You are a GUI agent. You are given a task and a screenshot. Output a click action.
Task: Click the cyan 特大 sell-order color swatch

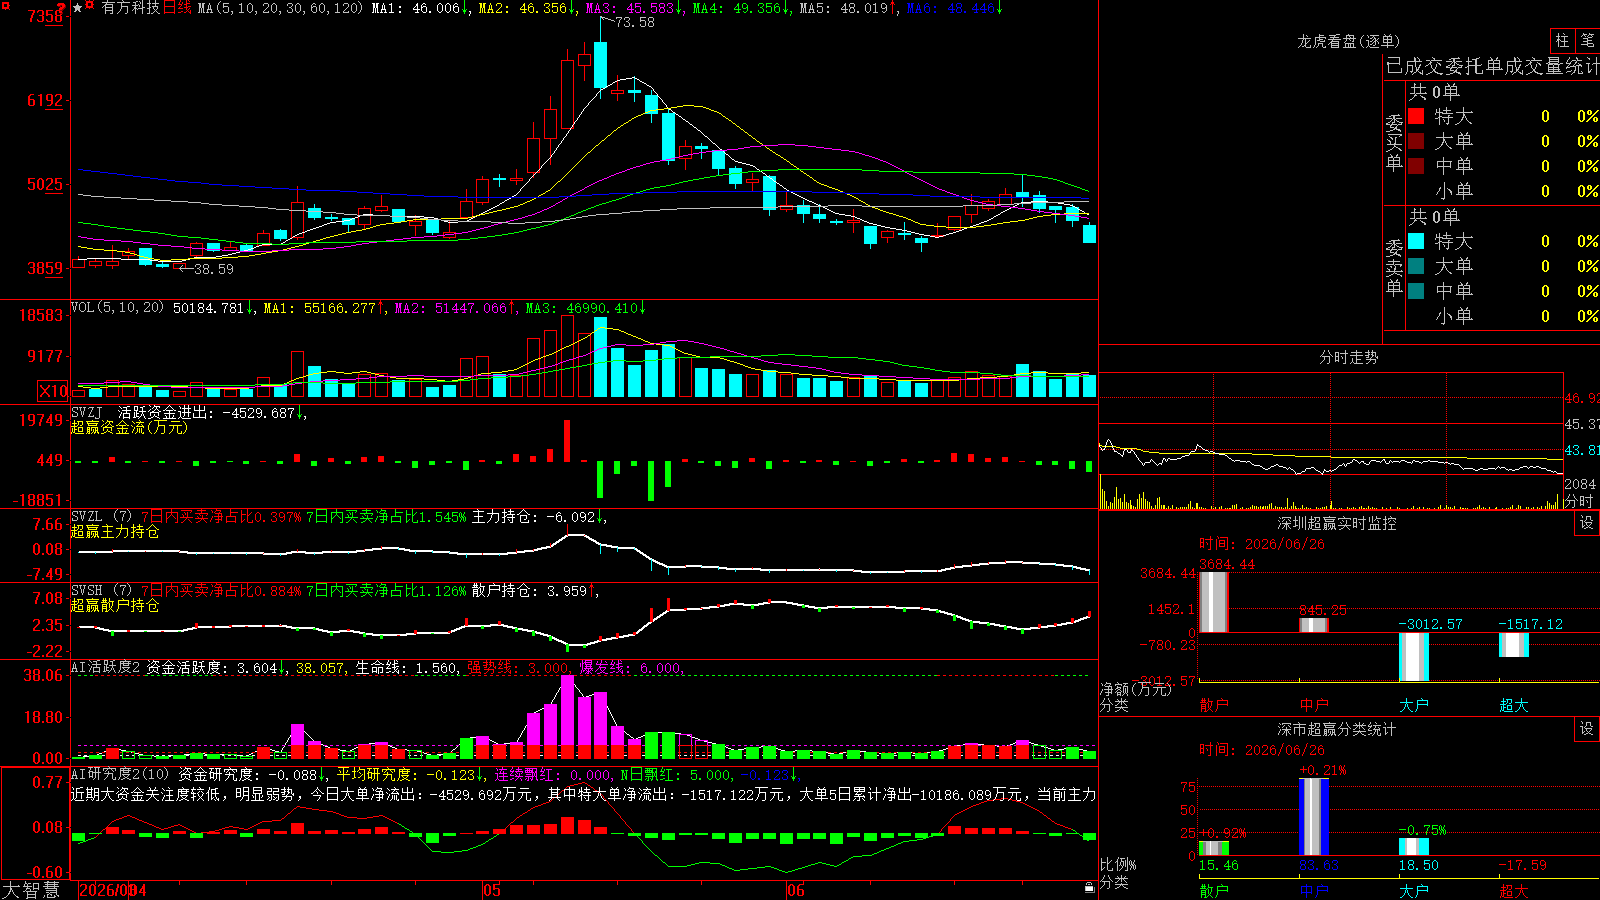[x=1416, y=241]
